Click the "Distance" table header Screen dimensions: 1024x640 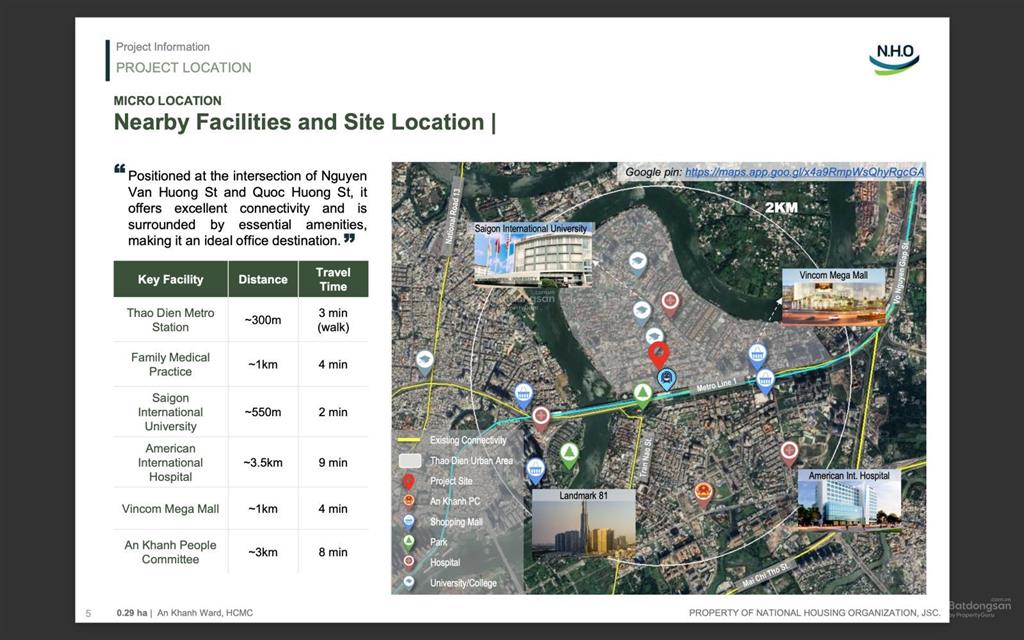[263, 280]
